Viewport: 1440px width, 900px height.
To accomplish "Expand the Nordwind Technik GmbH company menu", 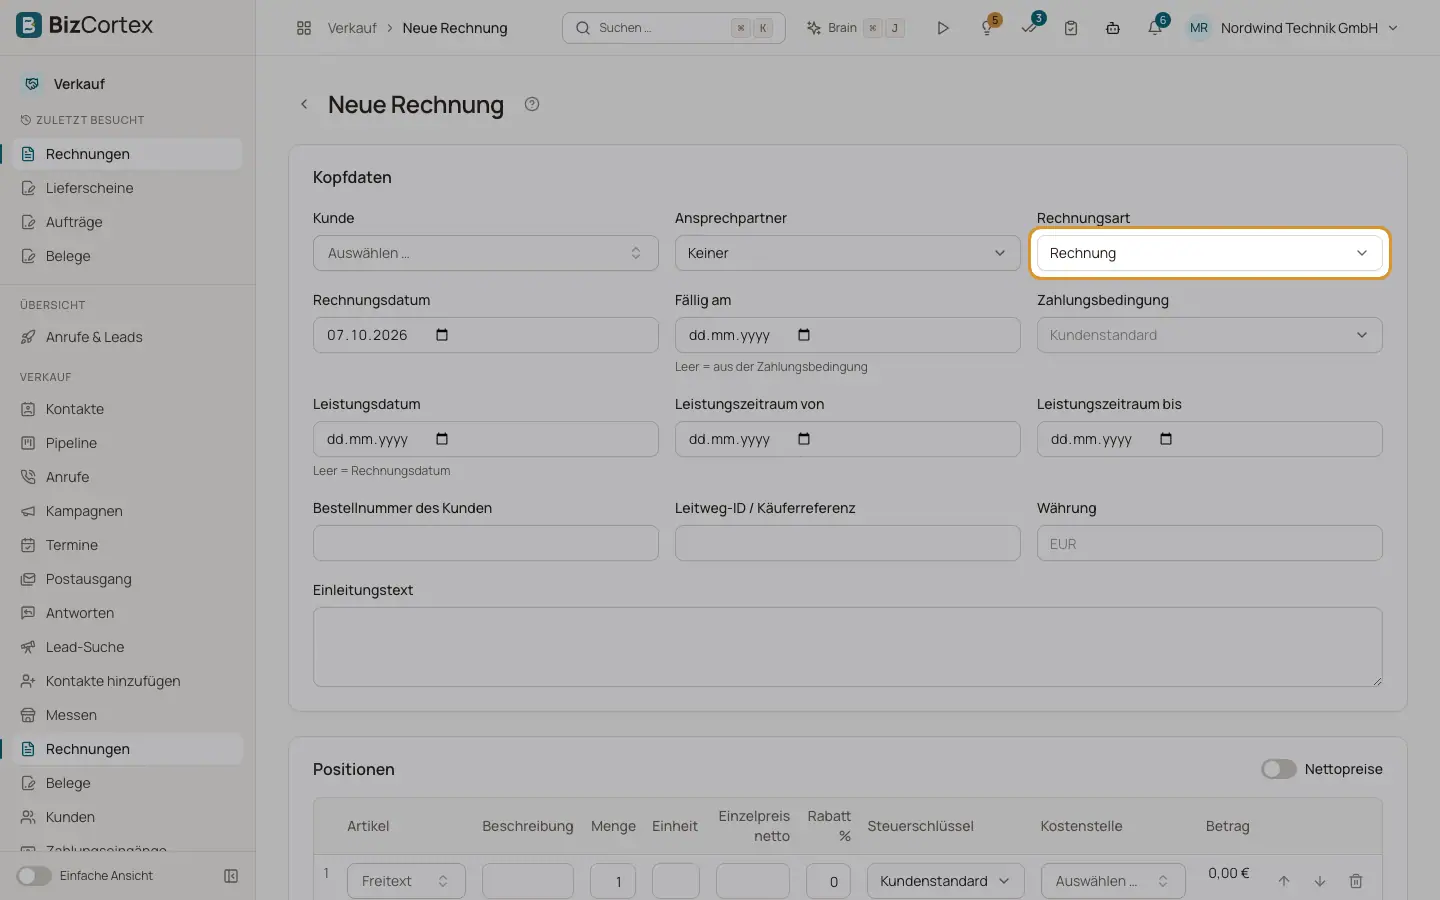I will 1309,28.
